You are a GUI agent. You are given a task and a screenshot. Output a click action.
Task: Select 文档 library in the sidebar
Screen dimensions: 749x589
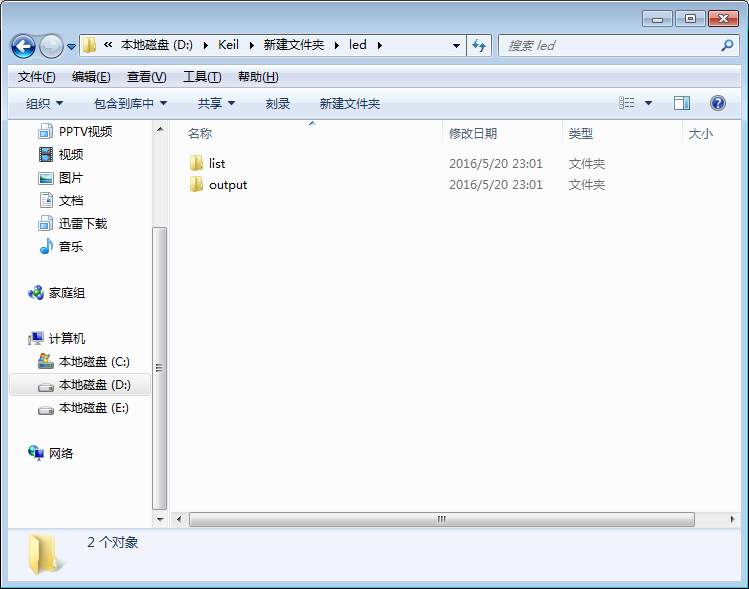pos(61,201)
